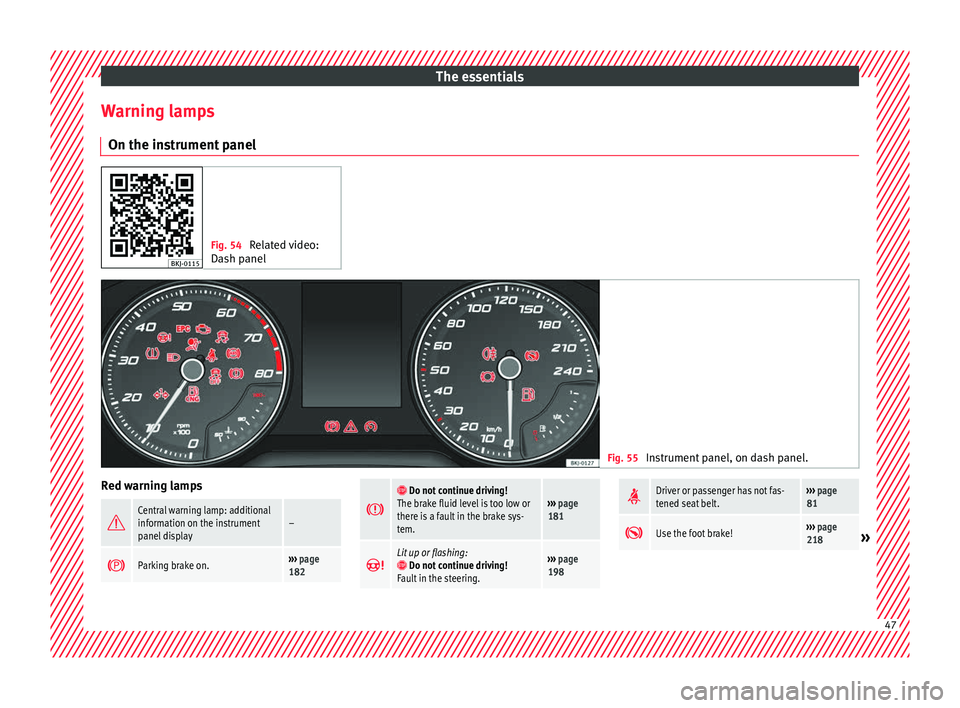Click the steering fault icon in table
Screen dimensions: 960x708
coord(375,565)
